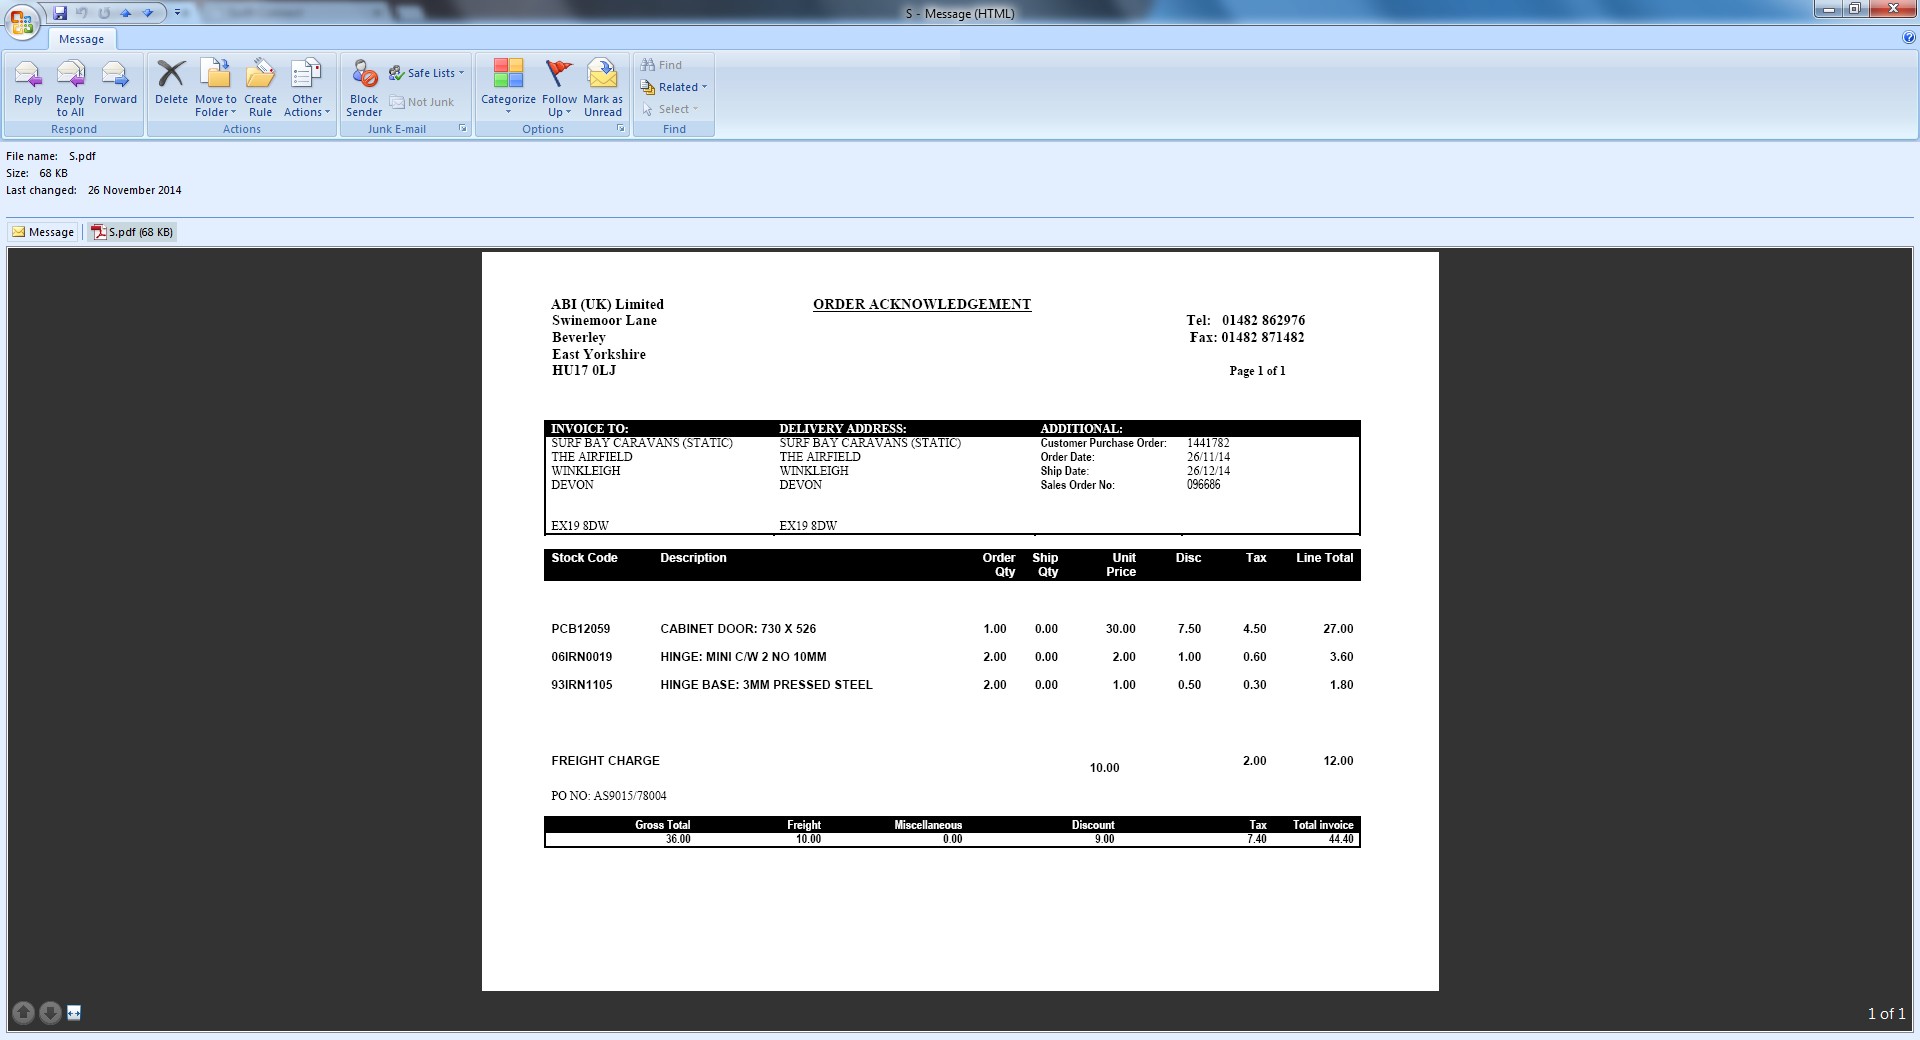
Task: Click the Reply to All icon
Action: [x=70, y=85]
